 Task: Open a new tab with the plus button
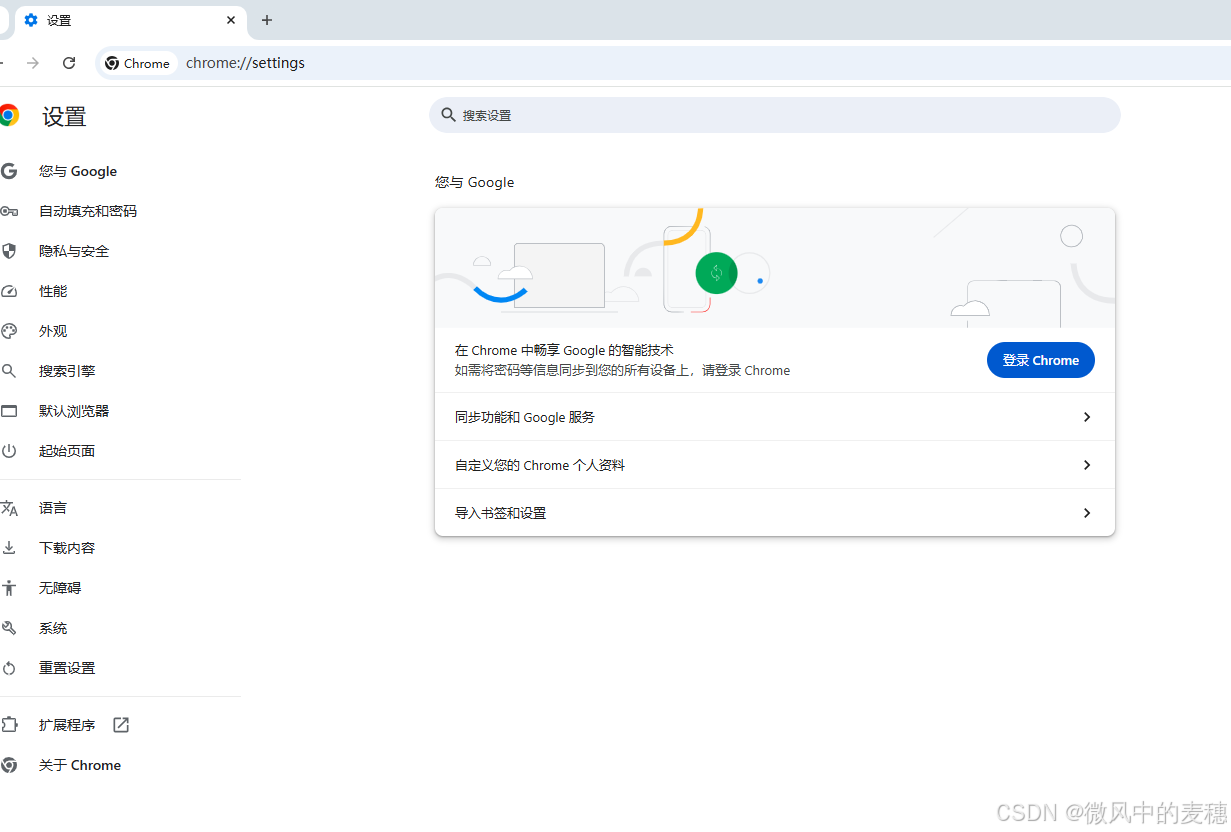(x=266, y=20)
